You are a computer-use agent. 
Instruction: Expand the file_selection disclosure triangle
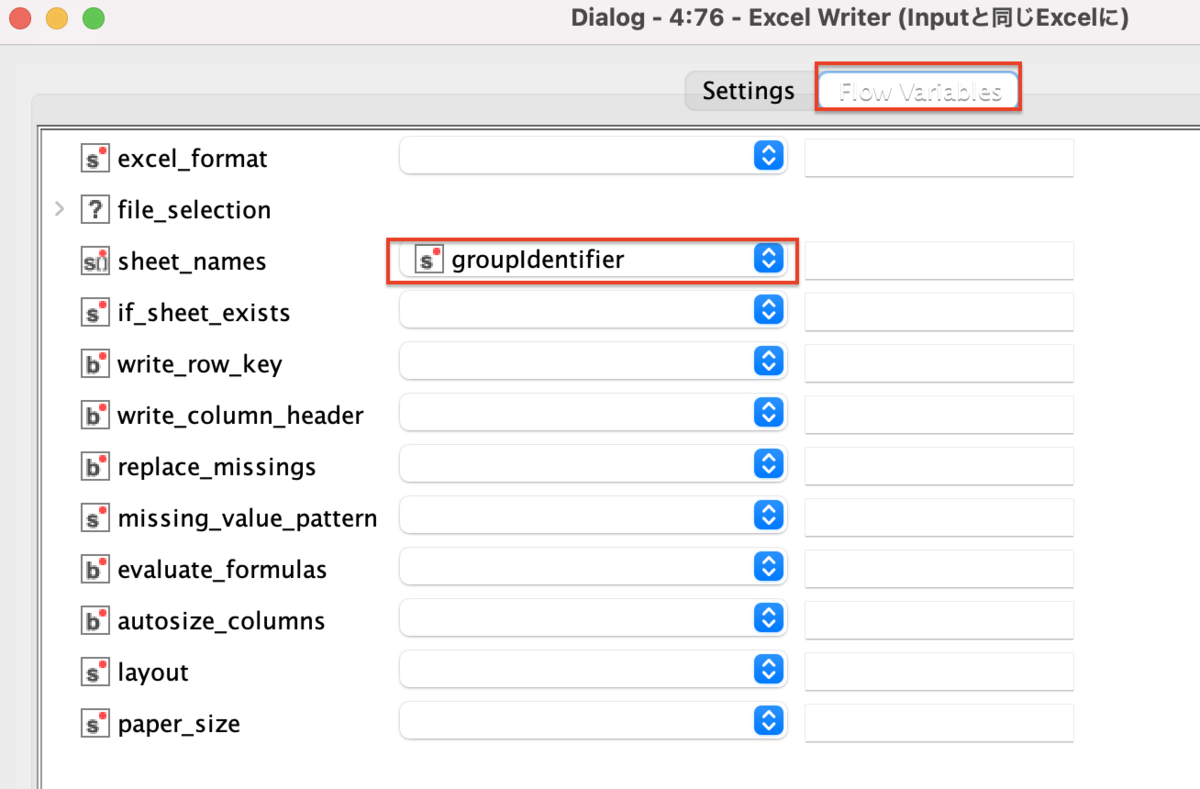60,209
